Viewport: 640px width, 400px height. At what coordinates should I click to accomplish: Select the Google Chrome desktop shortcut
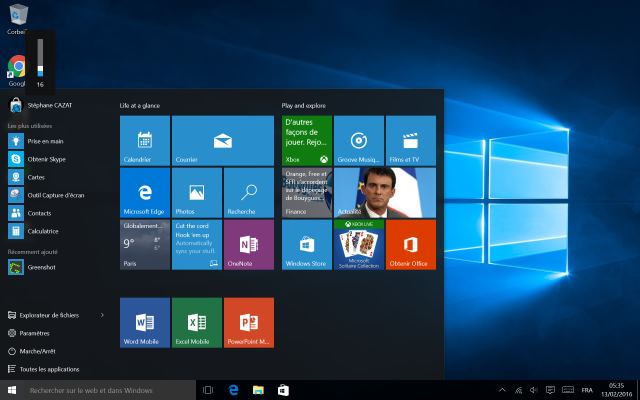16,71
